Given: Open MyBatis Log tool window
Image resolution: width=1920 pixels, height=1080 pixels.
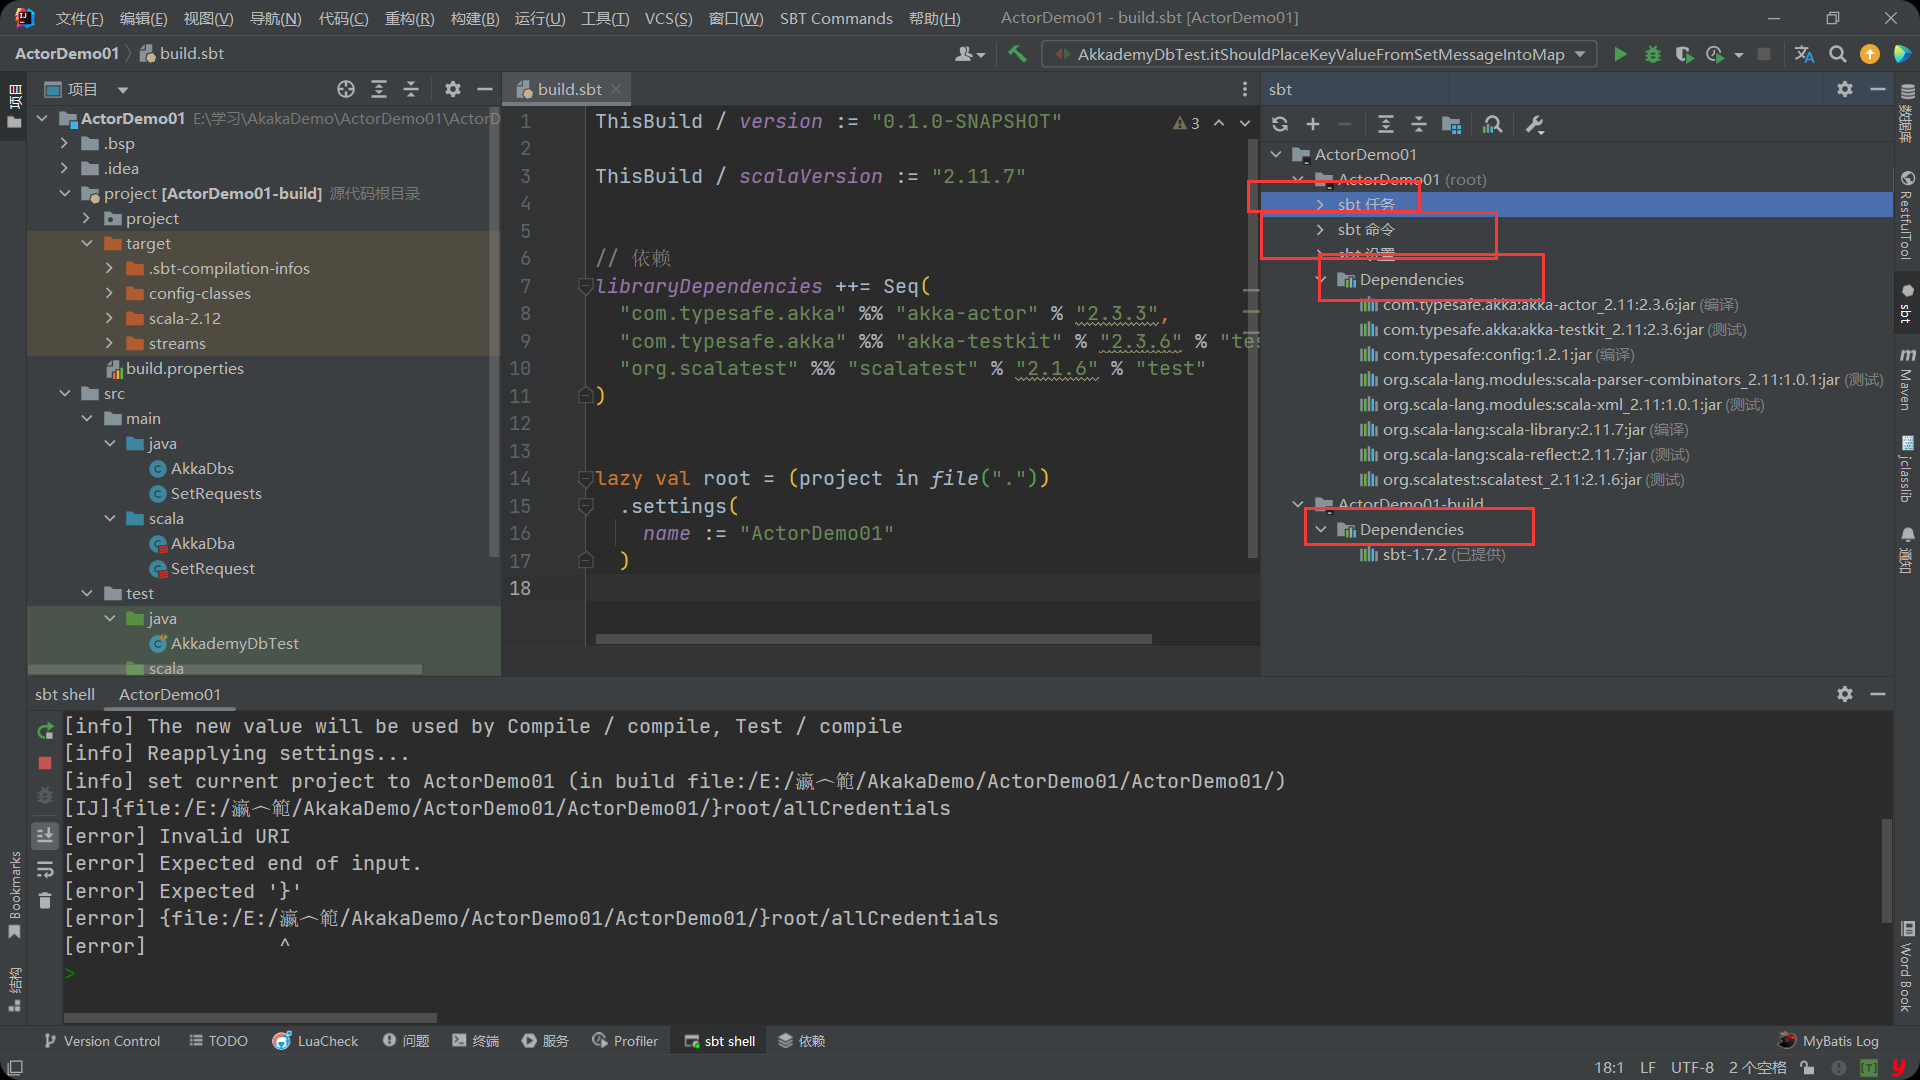Looking at the screenshot, I should click(1829, 1041).
